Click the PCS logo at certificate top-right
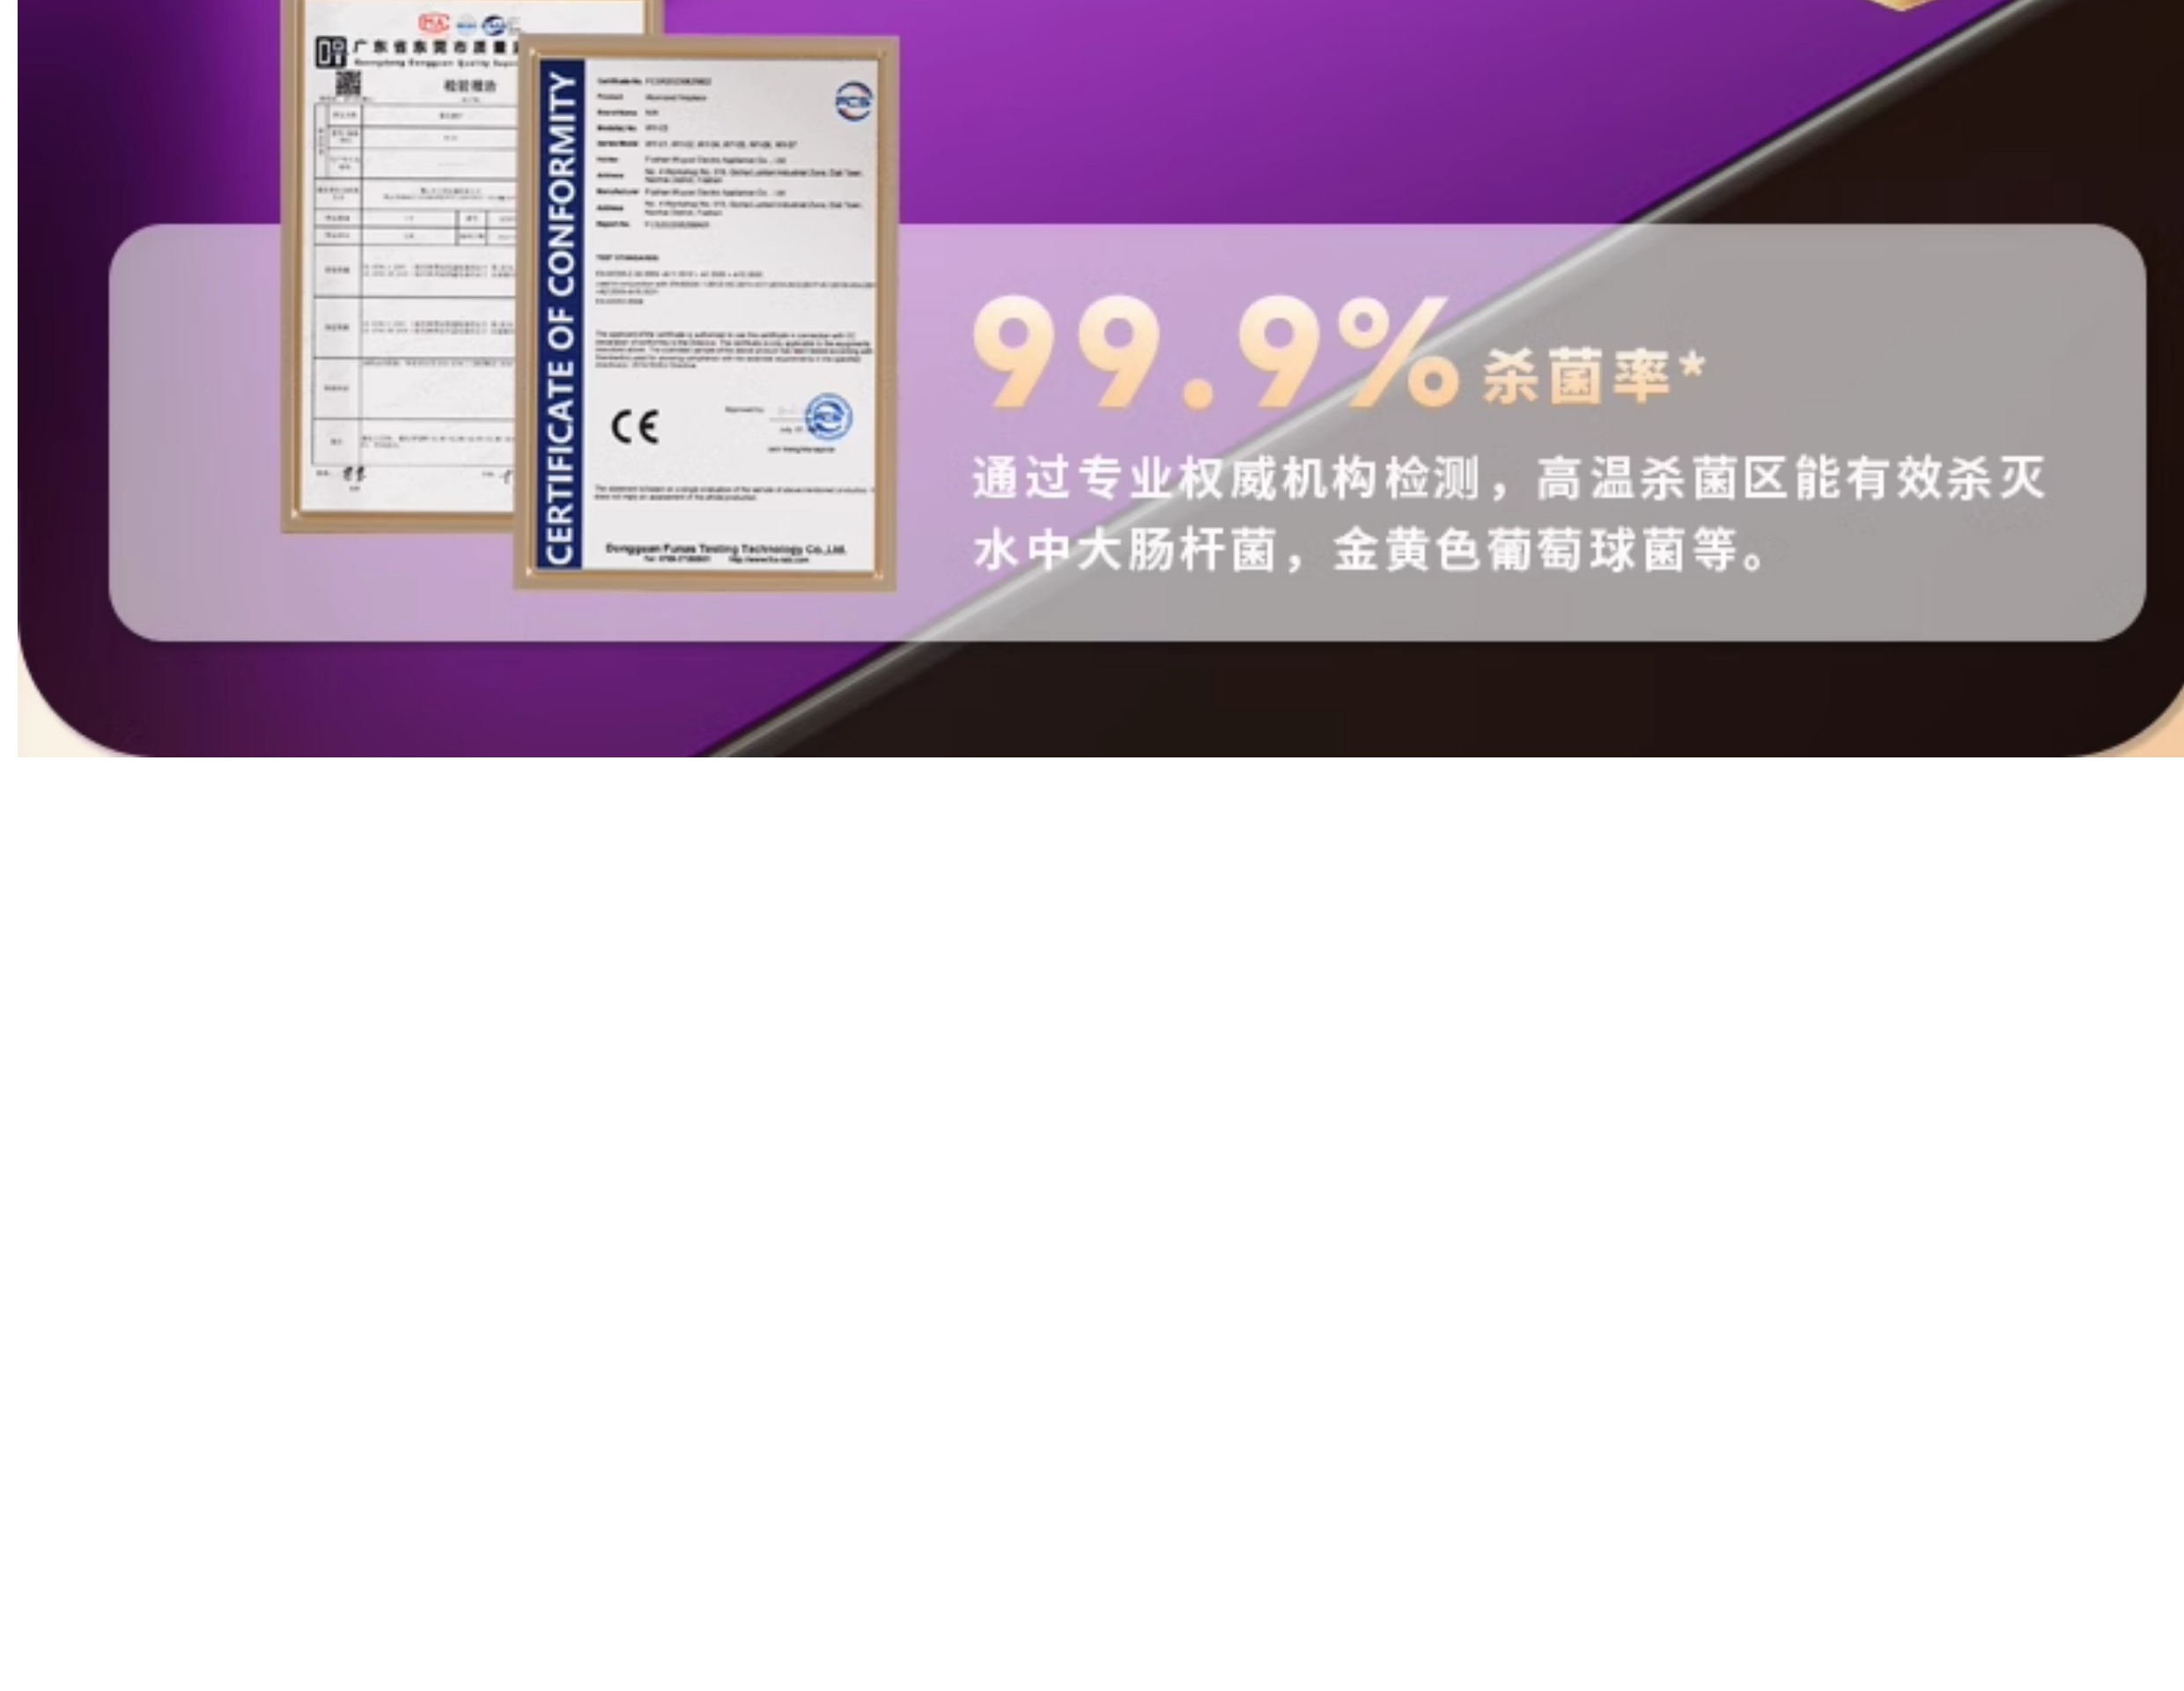The height and width of the screenshot is (1691, 2184). pos(853,102)
